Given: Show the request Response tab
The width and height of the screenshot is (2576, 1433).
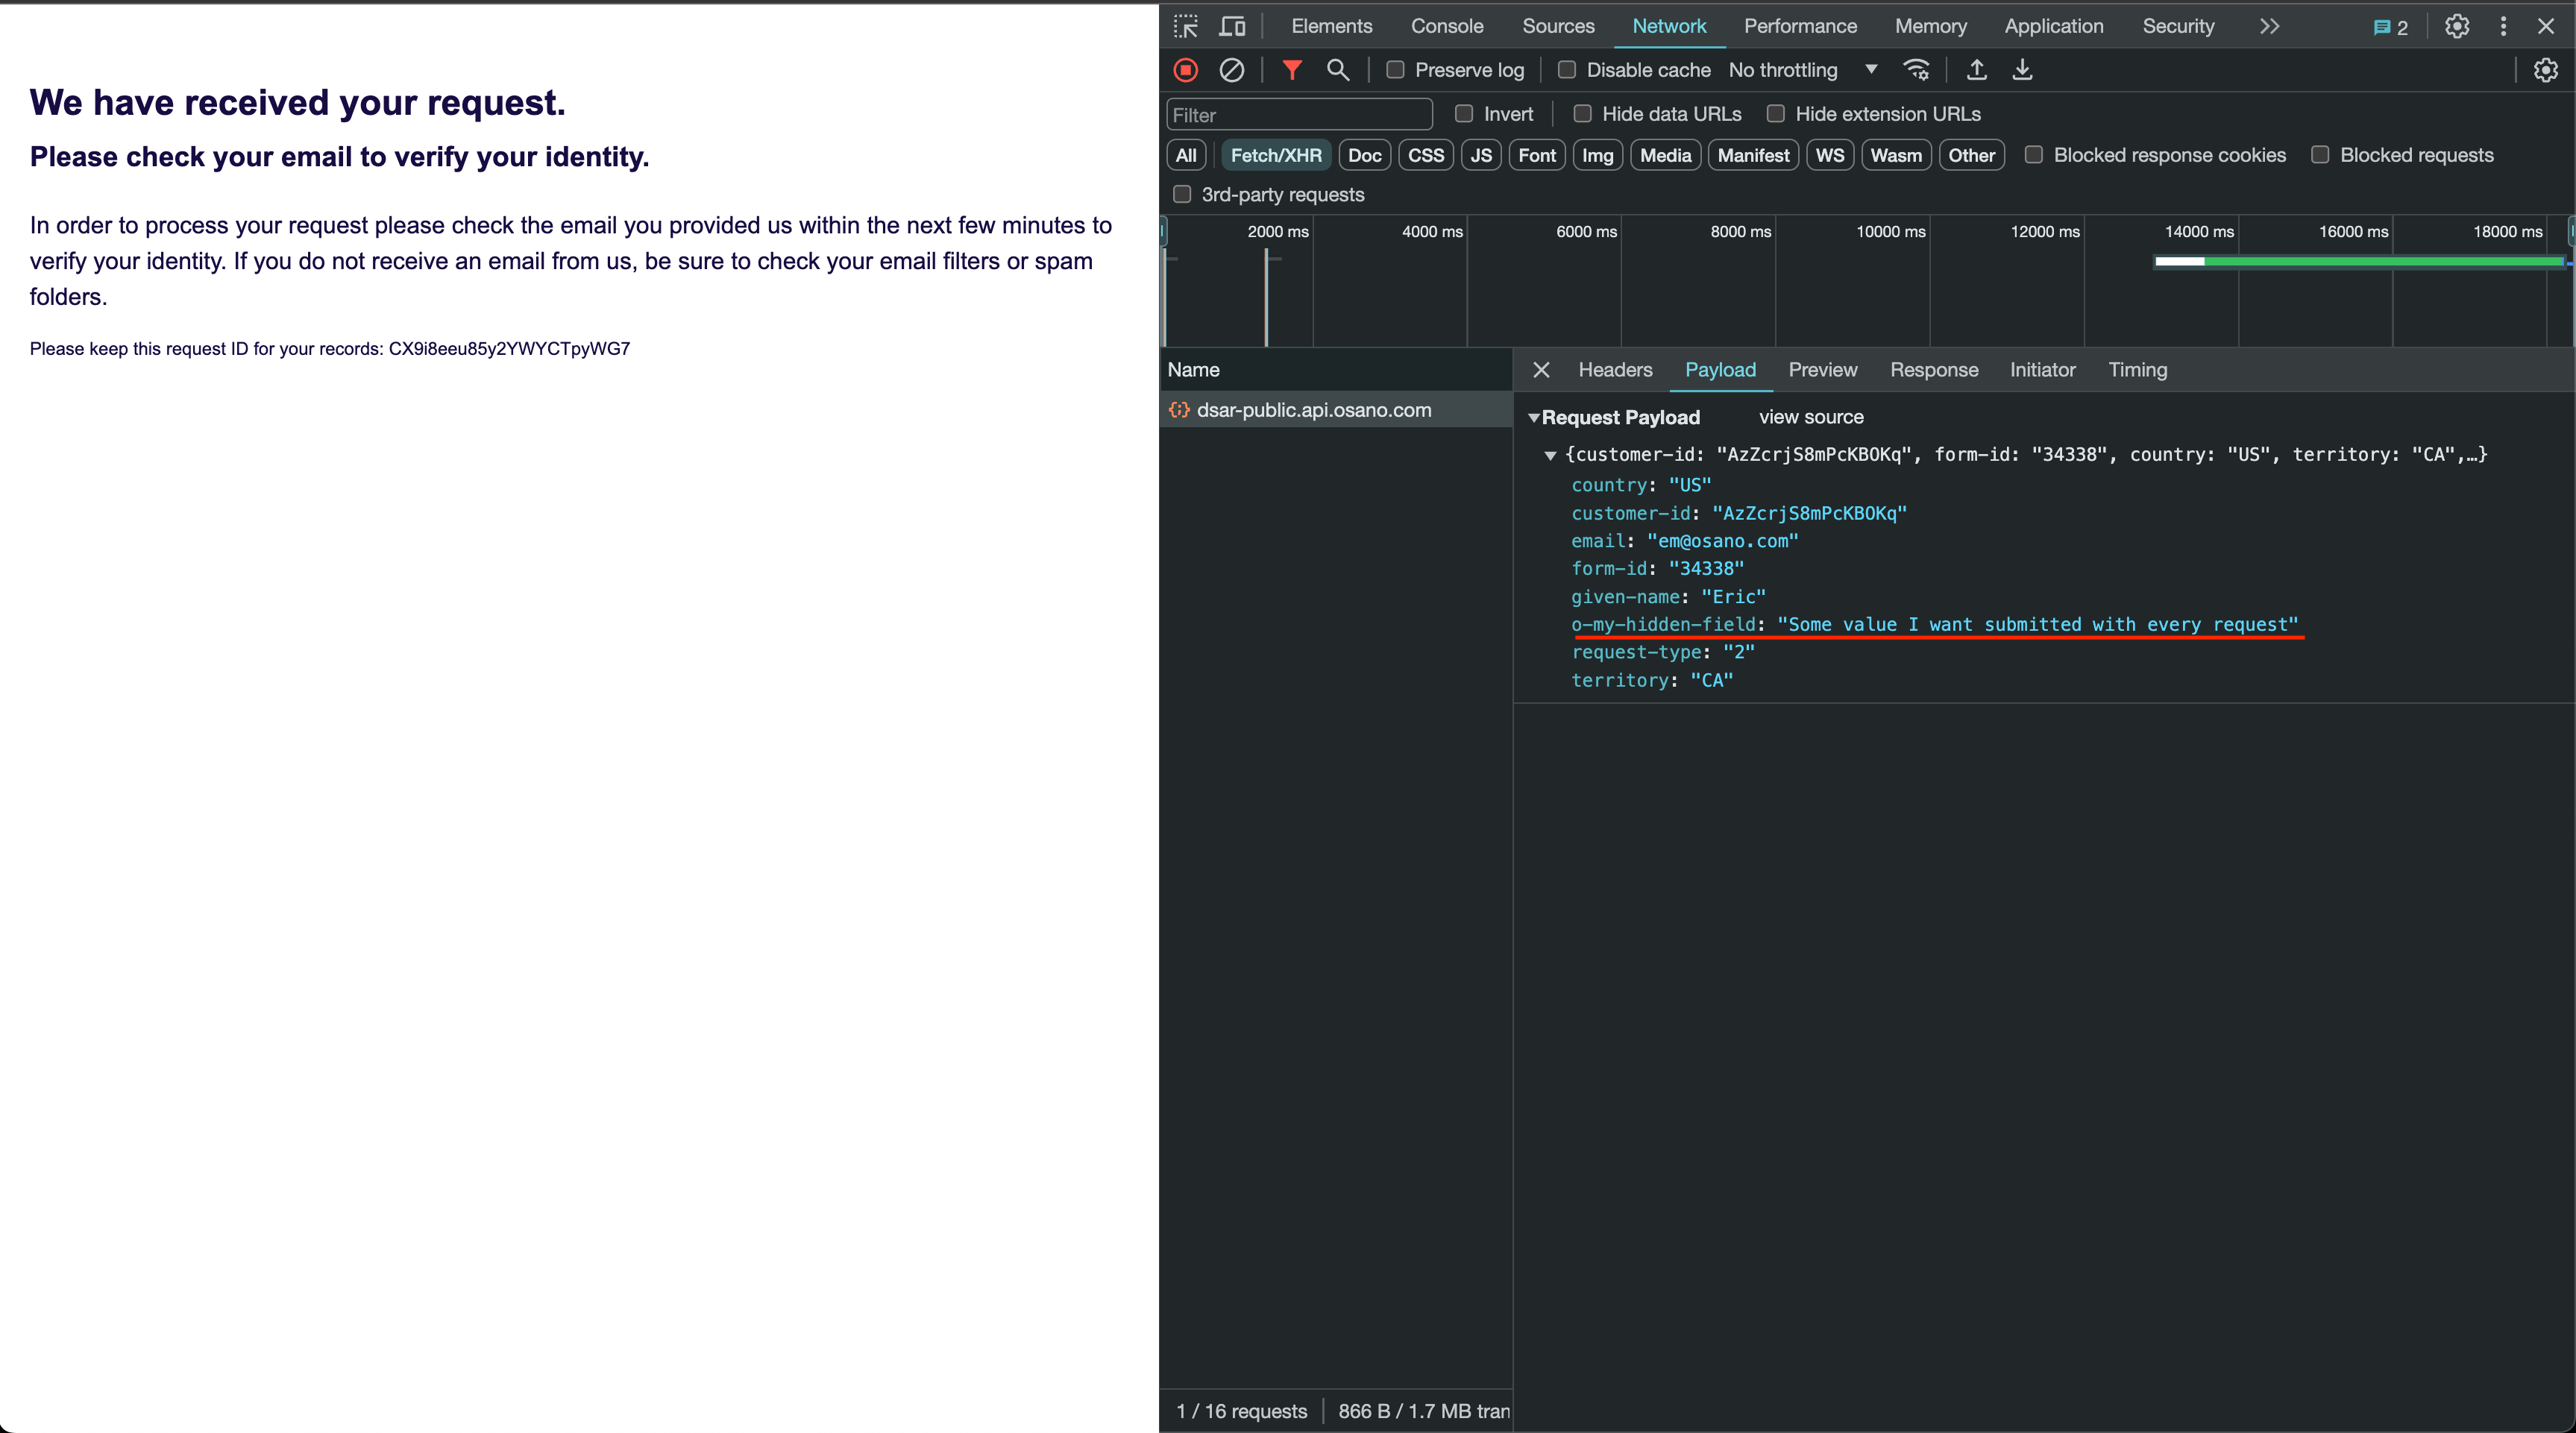Looking at the screenshot, I should click(x=1934, y=370).
